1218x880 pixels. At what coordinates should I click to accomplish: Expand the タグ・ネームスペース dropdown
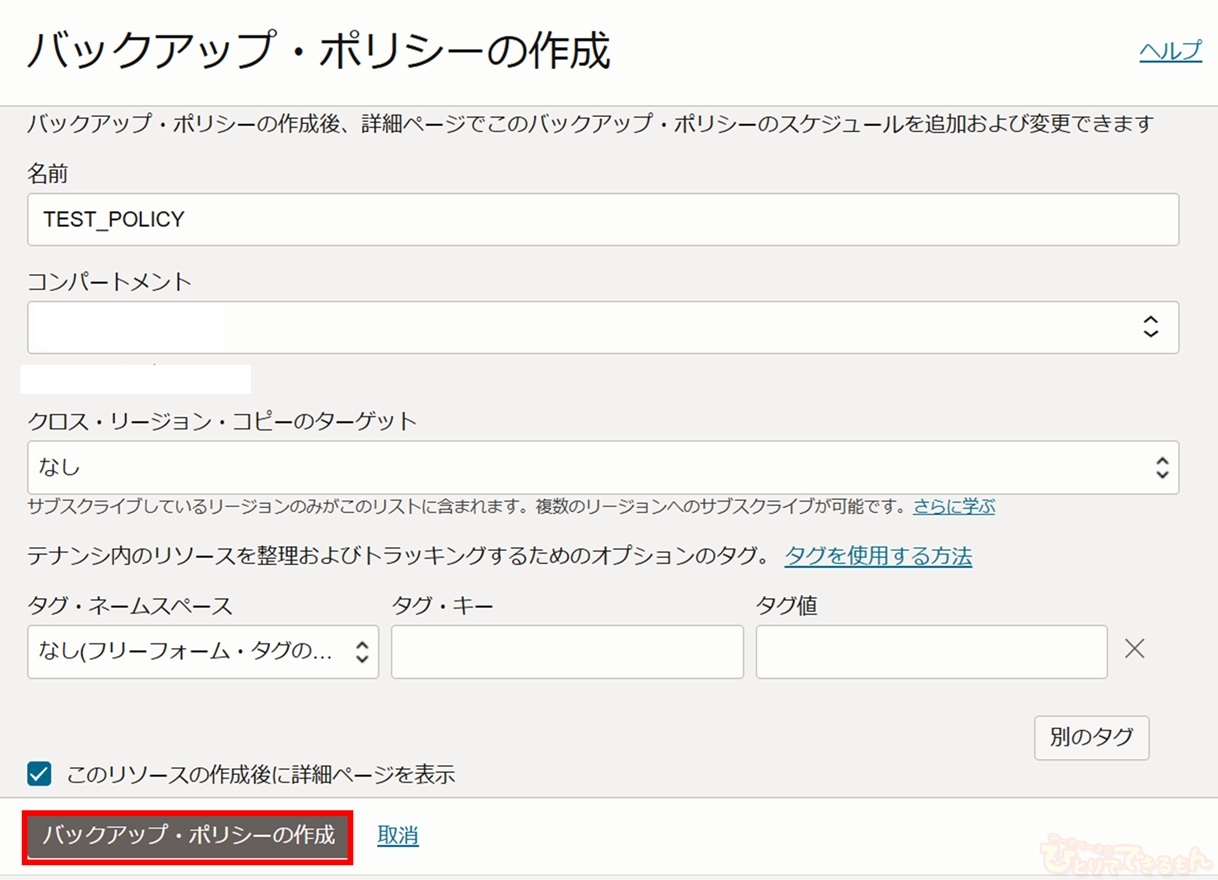(203, 652)
